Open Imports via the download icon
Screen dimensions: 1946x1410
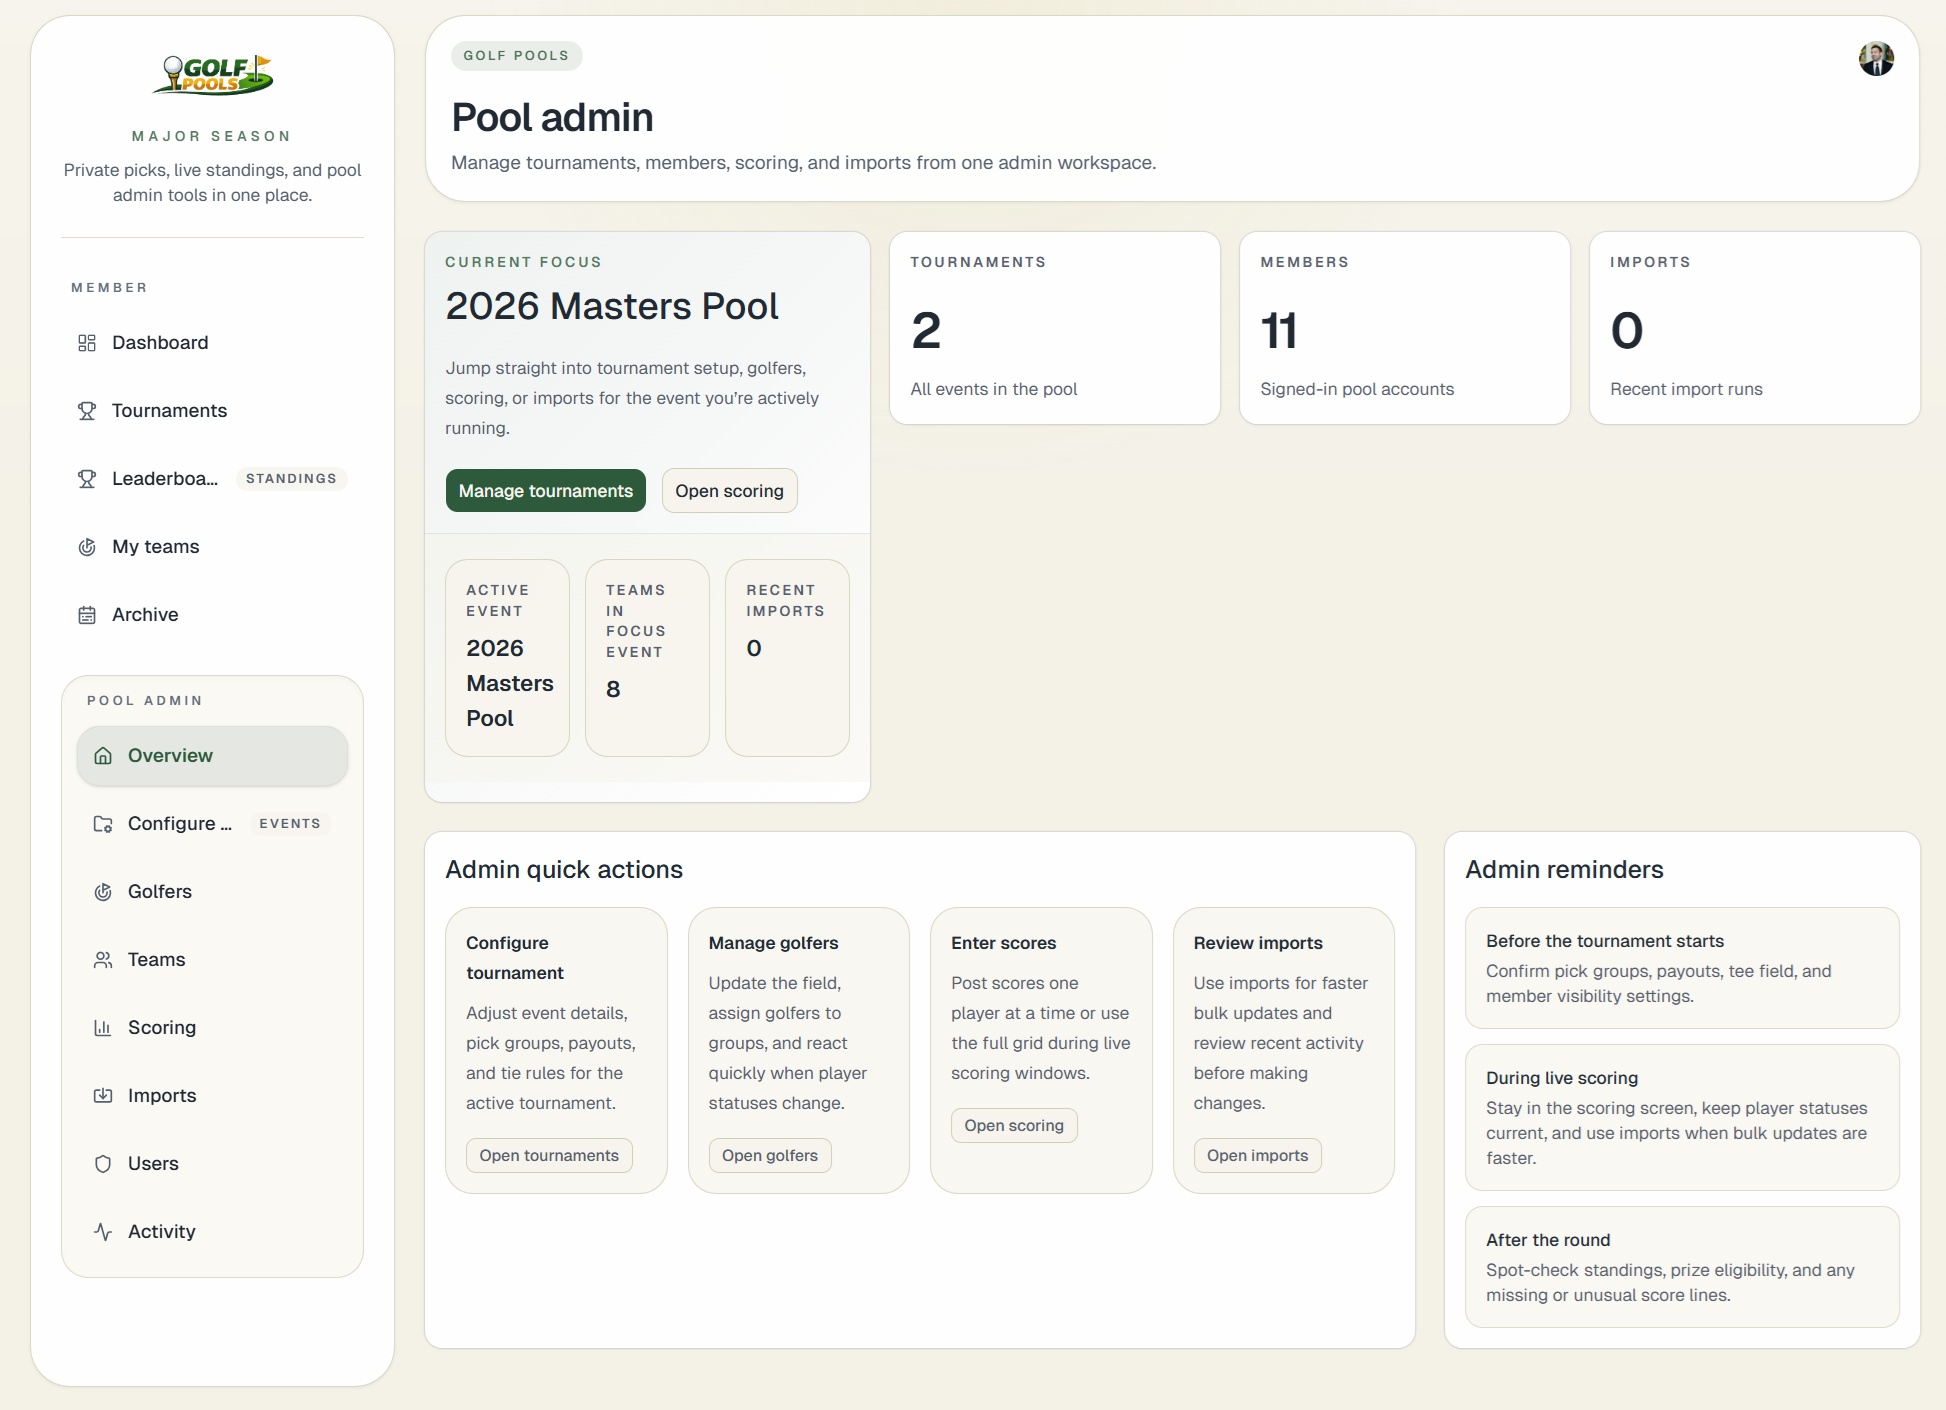(103, 1095)
